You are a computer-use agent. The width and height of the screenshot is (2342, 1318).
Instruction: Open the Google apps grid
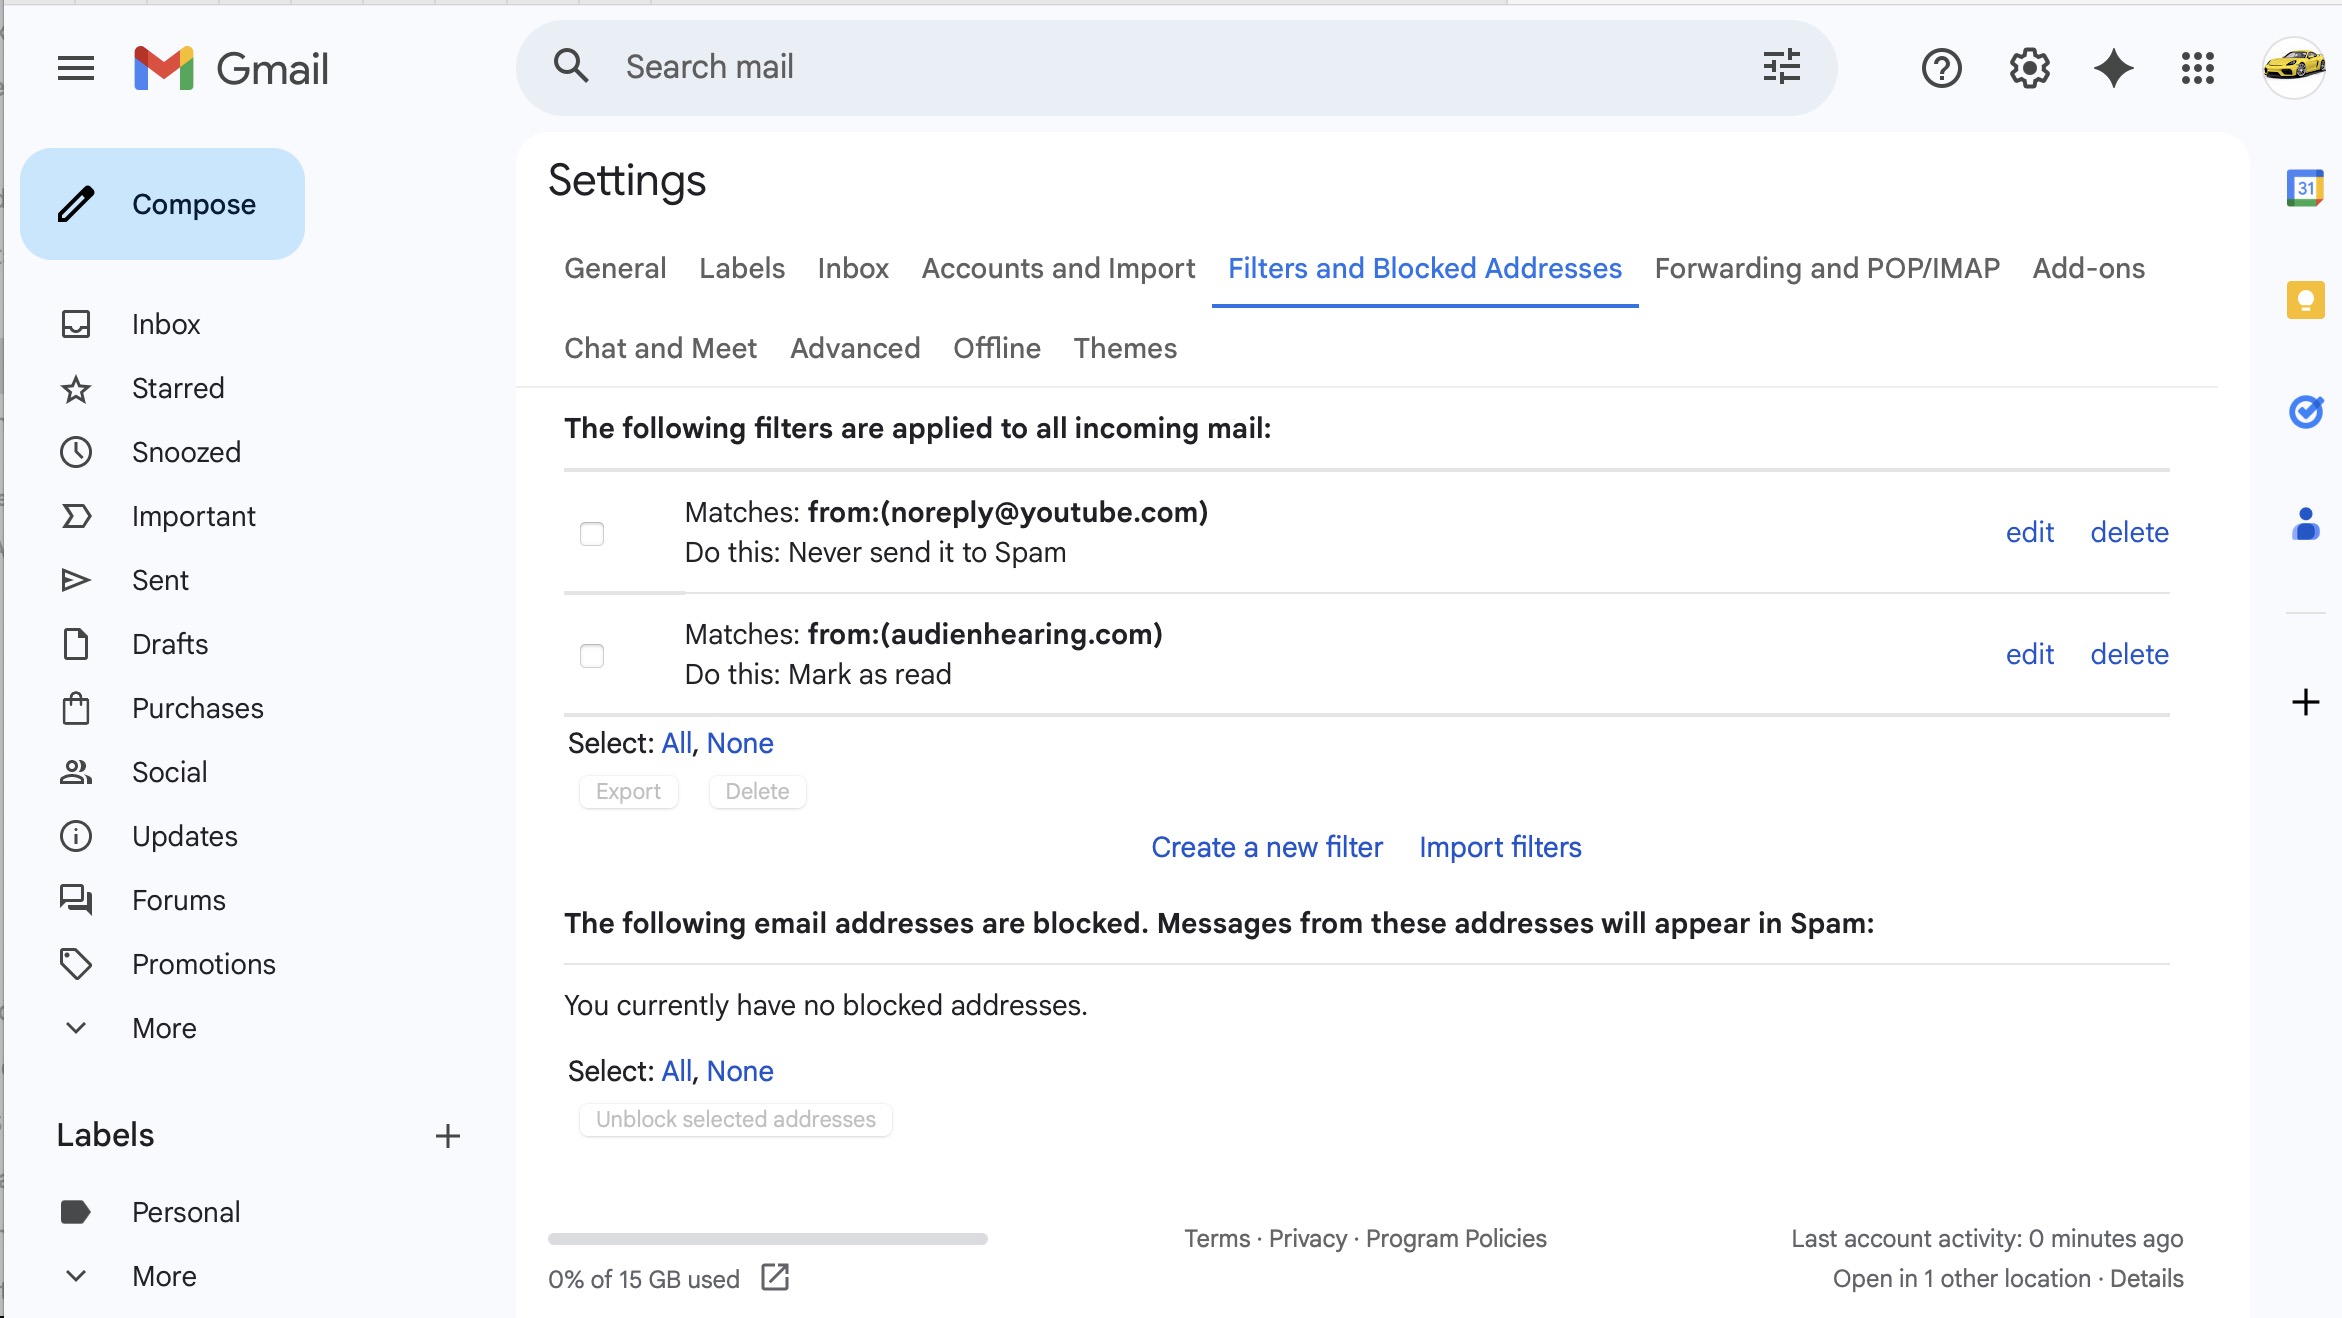click(x=2197, y=68)
